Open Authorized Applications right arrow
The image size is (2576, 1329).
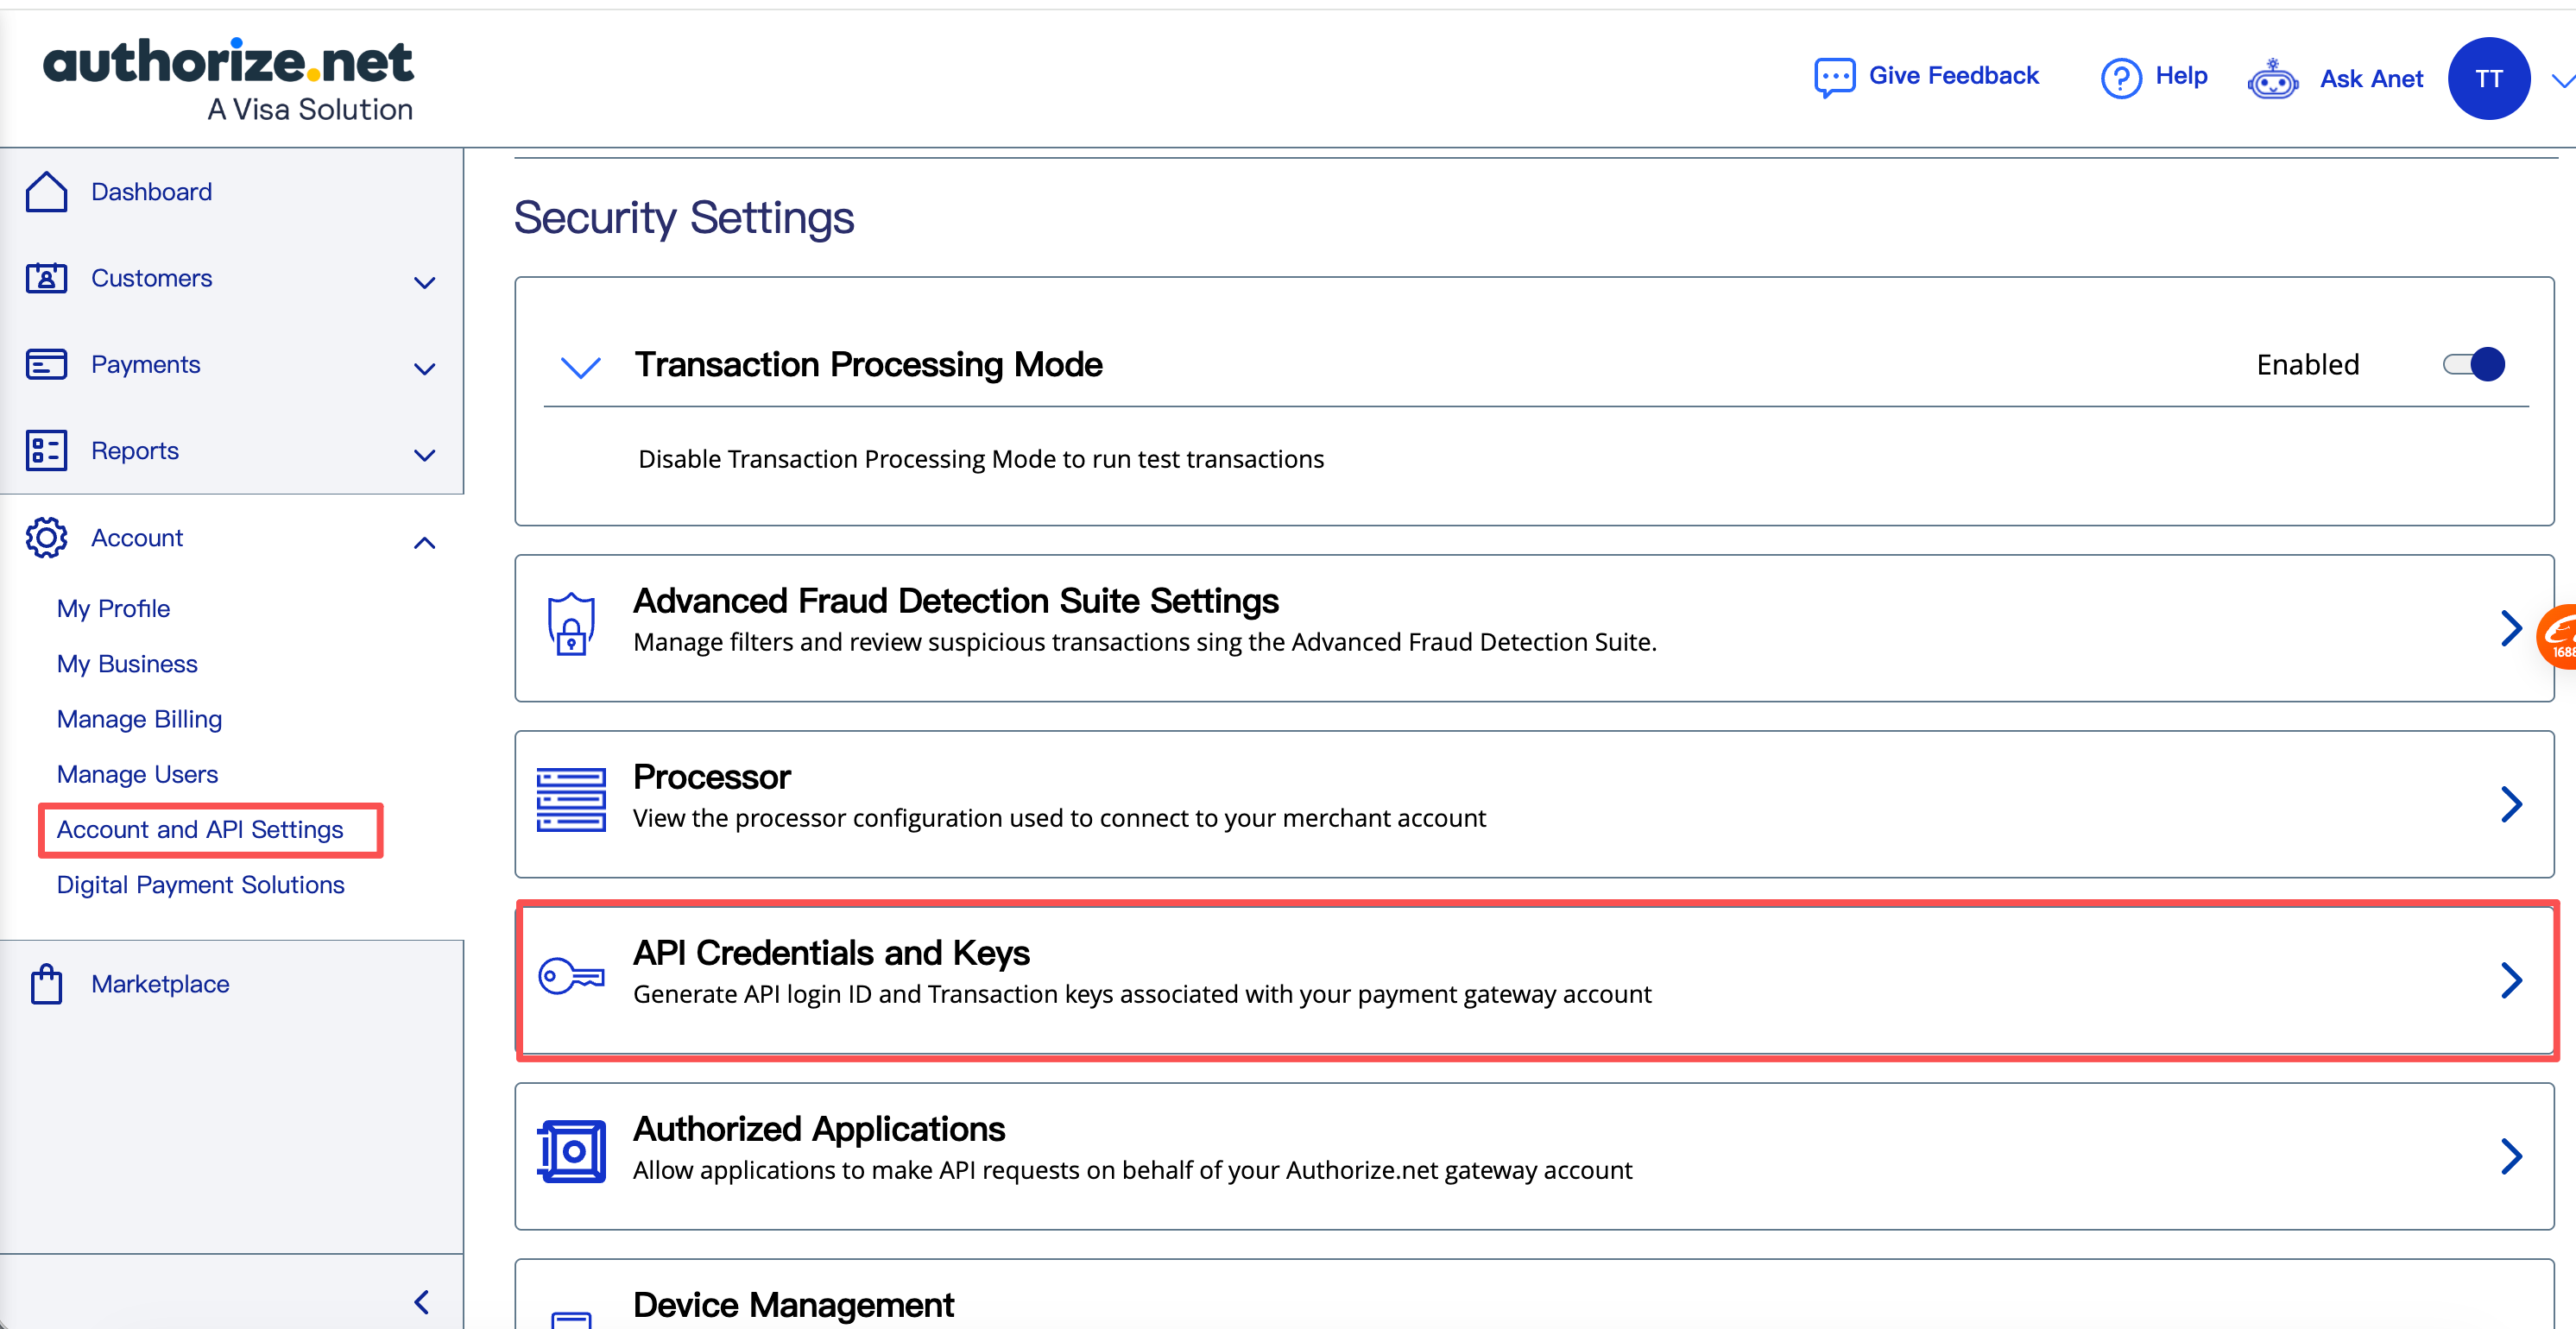pyautogui.click(x=2511, y=1156)
